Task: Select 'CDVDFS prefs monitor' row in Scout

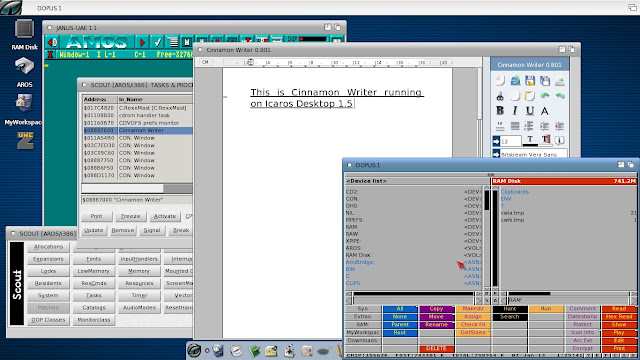Action: coord(138,123)
